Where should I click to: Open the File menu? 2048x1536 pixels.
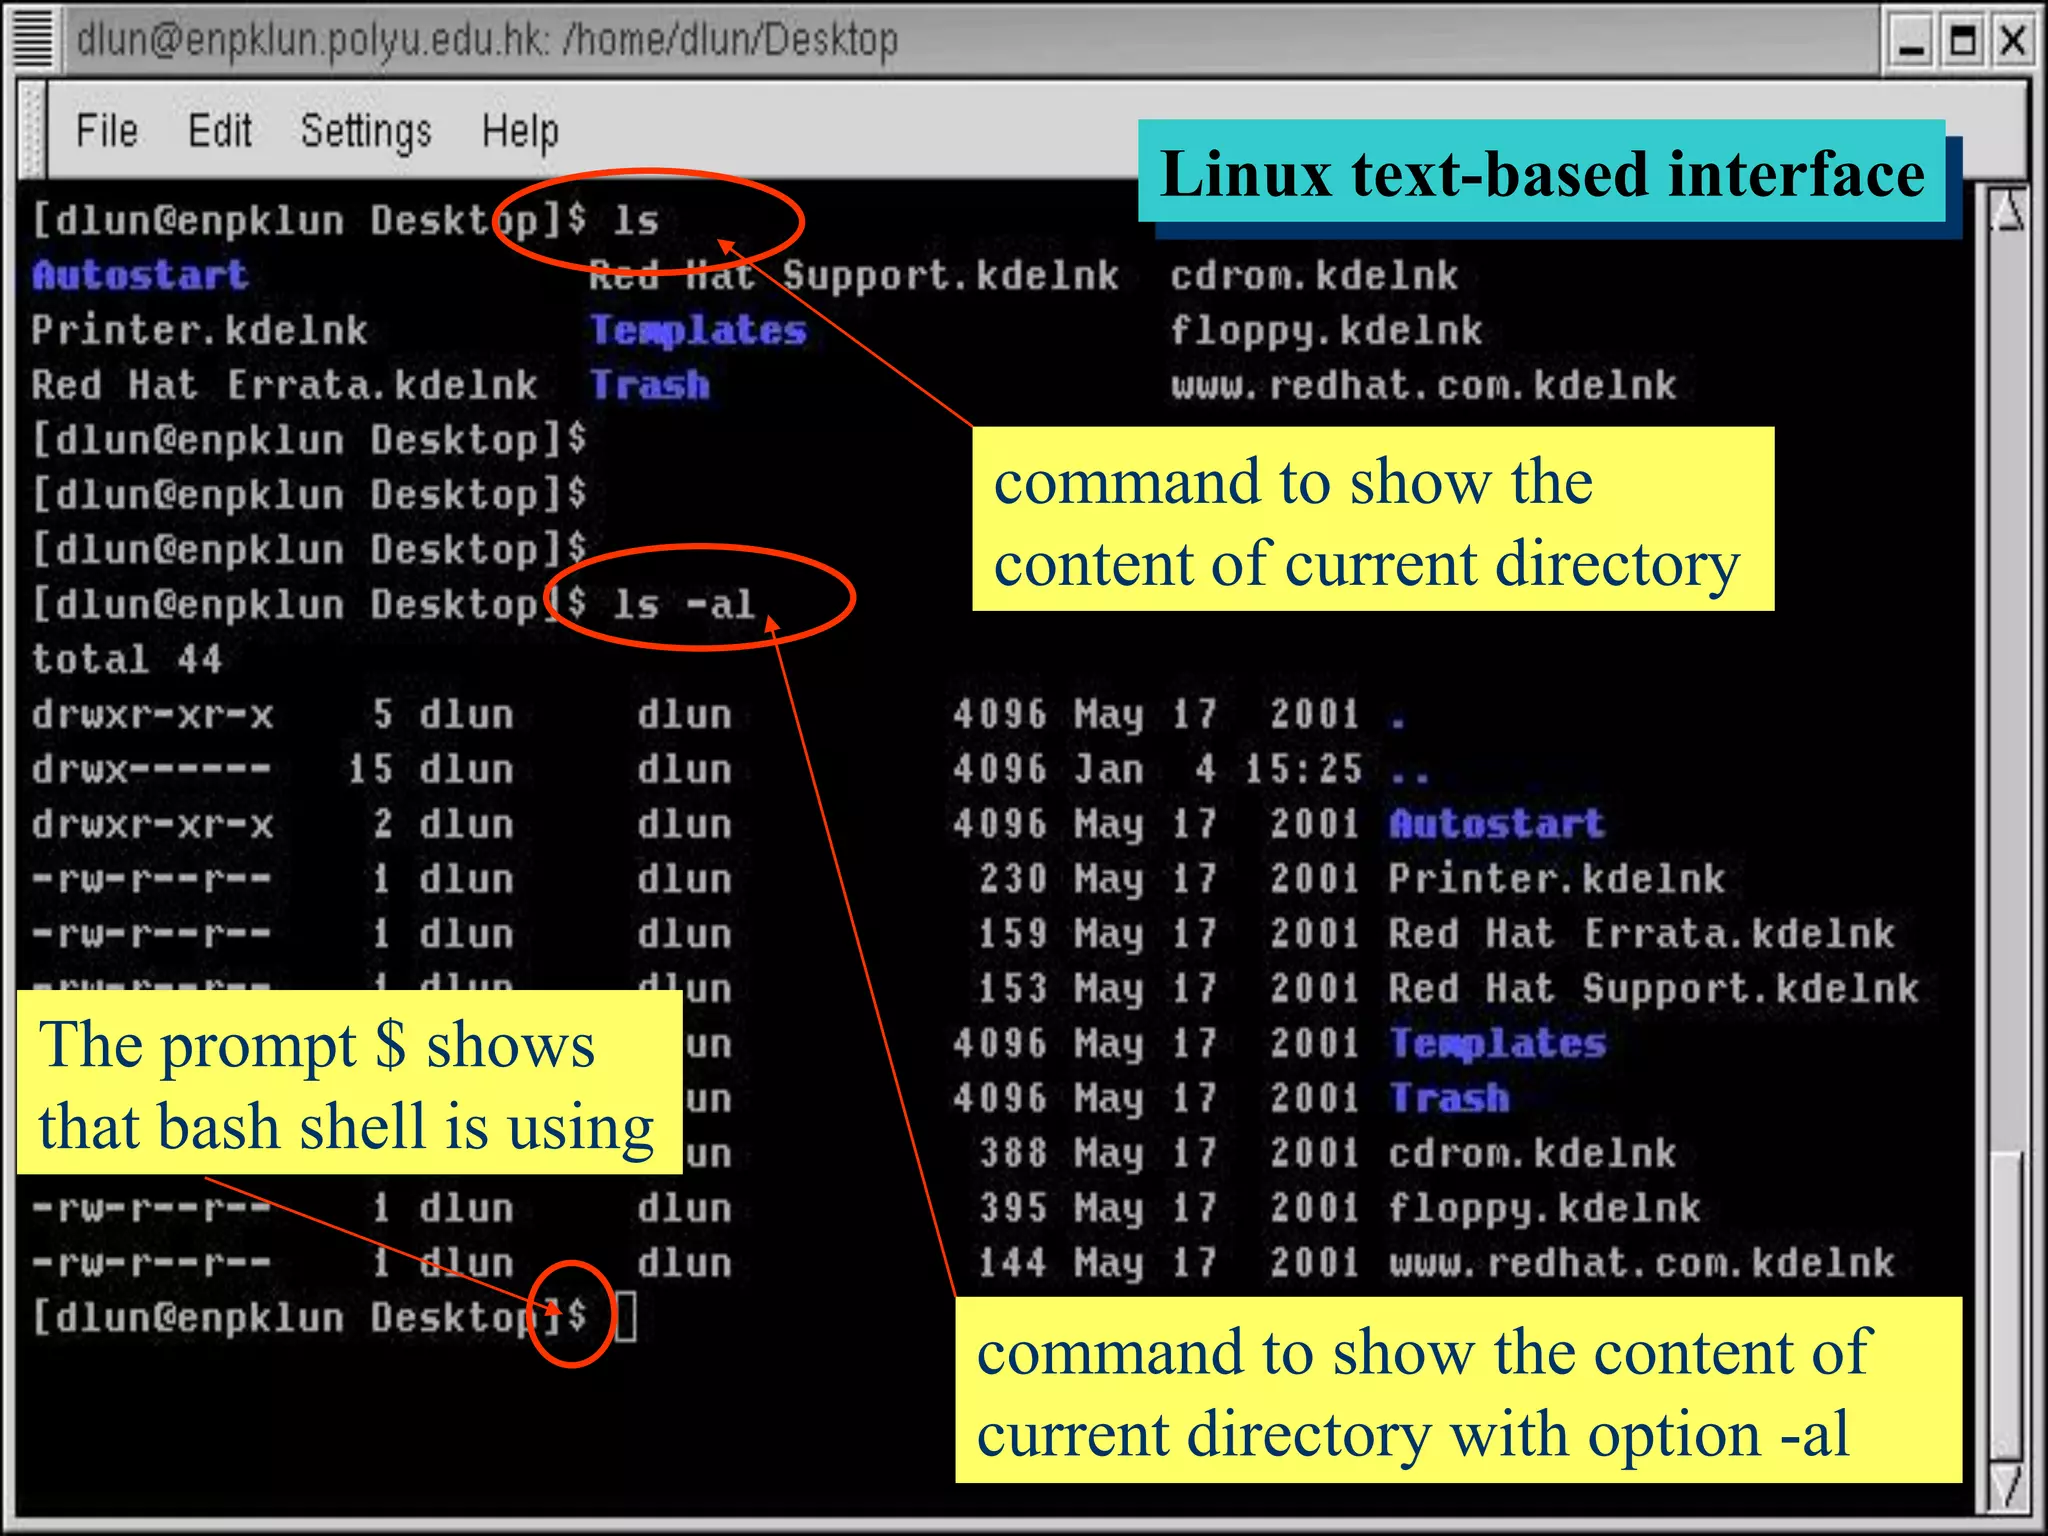(107, 131)
